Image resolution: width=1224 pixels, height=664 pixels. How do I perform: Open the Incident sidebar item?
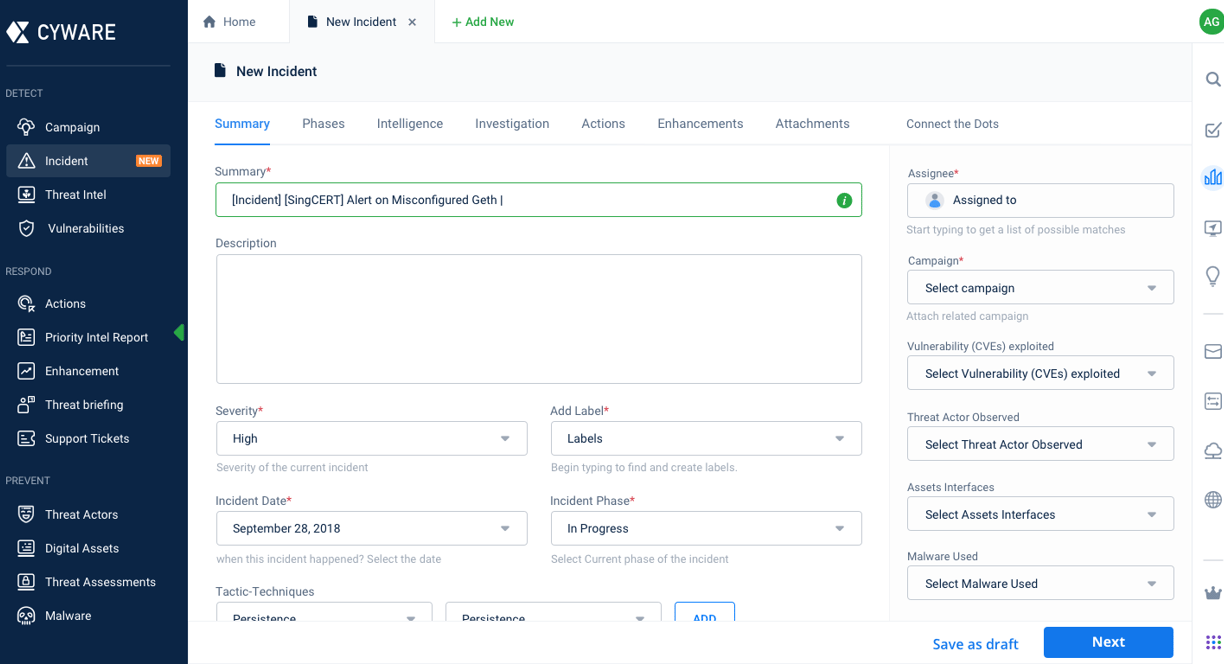point(88,161)
